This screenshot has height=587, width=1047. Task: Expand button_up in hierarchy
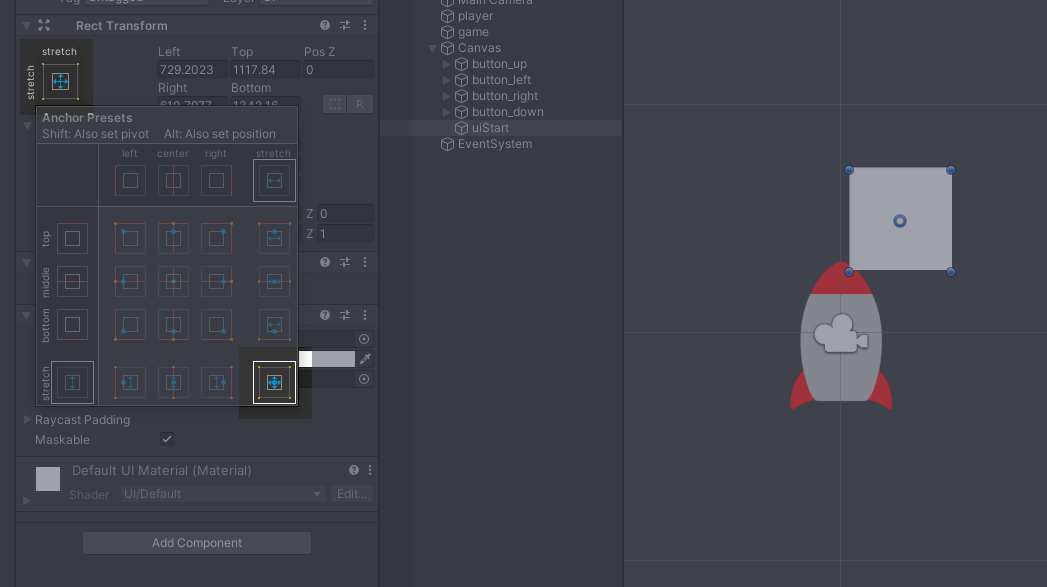click(447, 64)
